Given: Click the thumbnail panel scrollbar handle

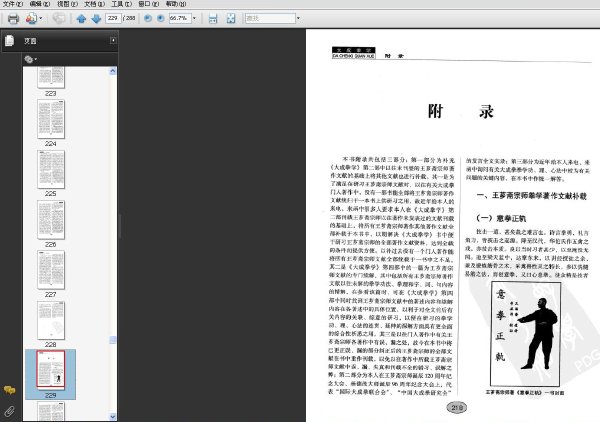Looking at the screenshot, I should 112,340.
